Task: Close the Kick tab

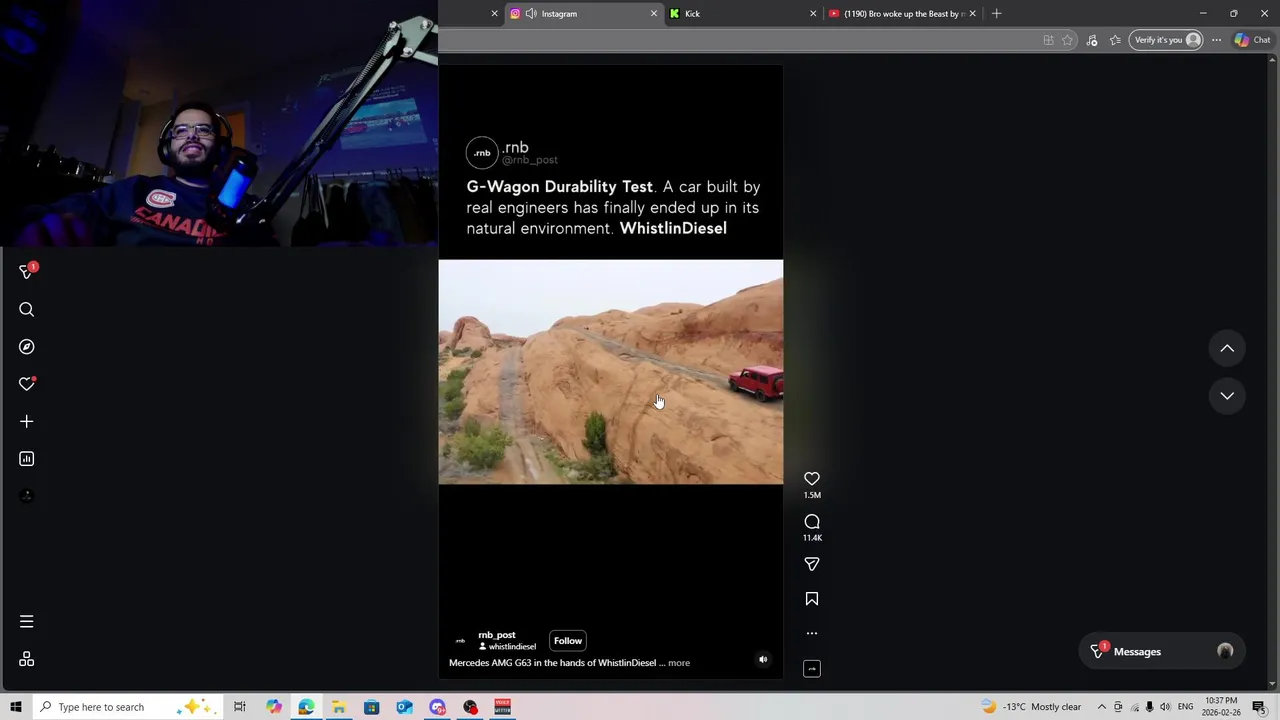Action: coord(813,14)
